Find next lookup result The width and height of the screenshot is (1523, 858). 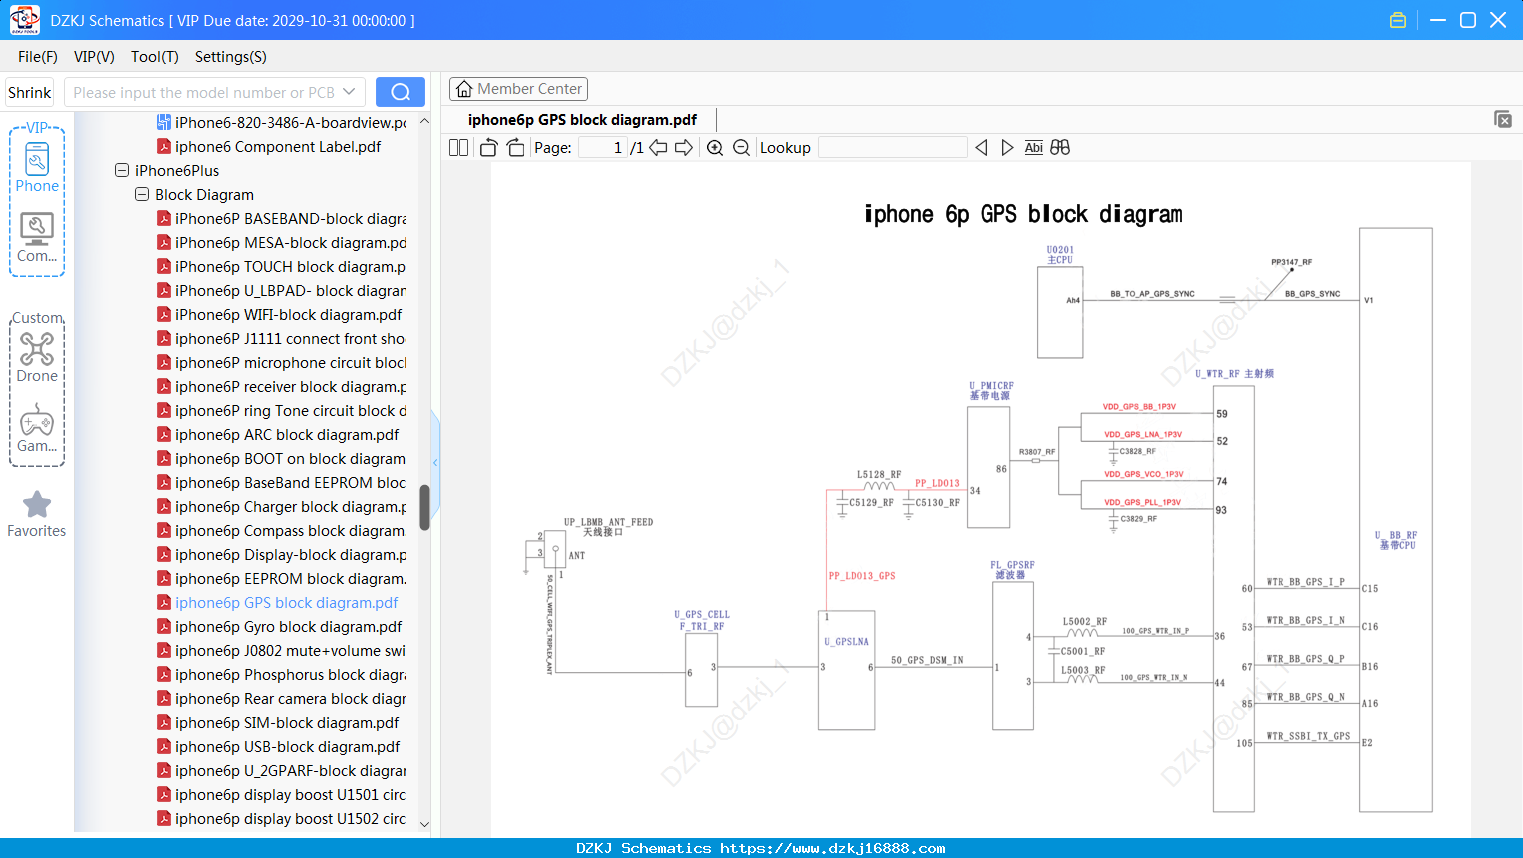click(1007, 148)
